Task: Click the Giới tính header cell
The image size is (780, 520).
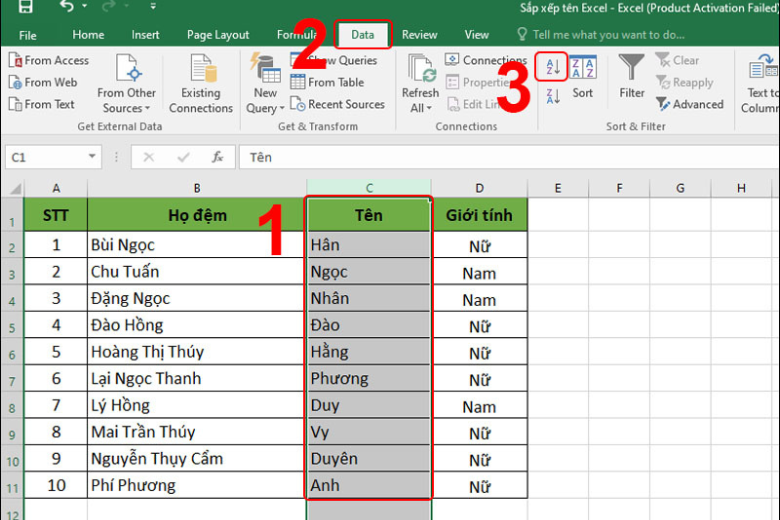Action: pyautogui.click(x=479, y=215)
